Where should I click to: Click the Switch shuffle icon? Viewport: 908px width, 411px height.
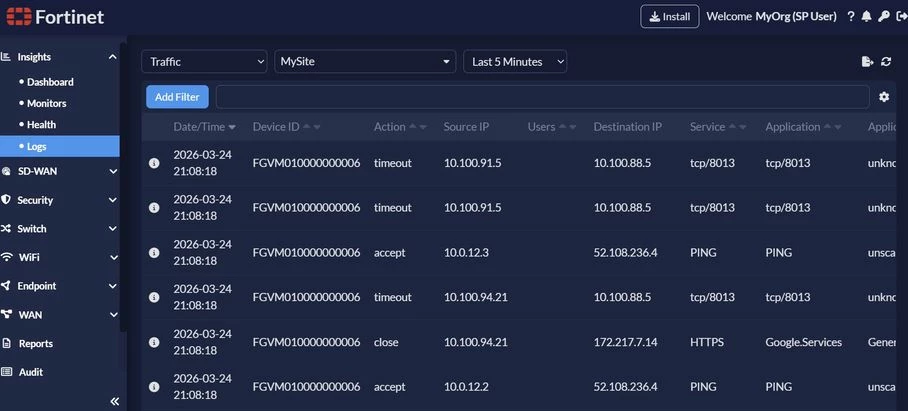click(6, 229)
